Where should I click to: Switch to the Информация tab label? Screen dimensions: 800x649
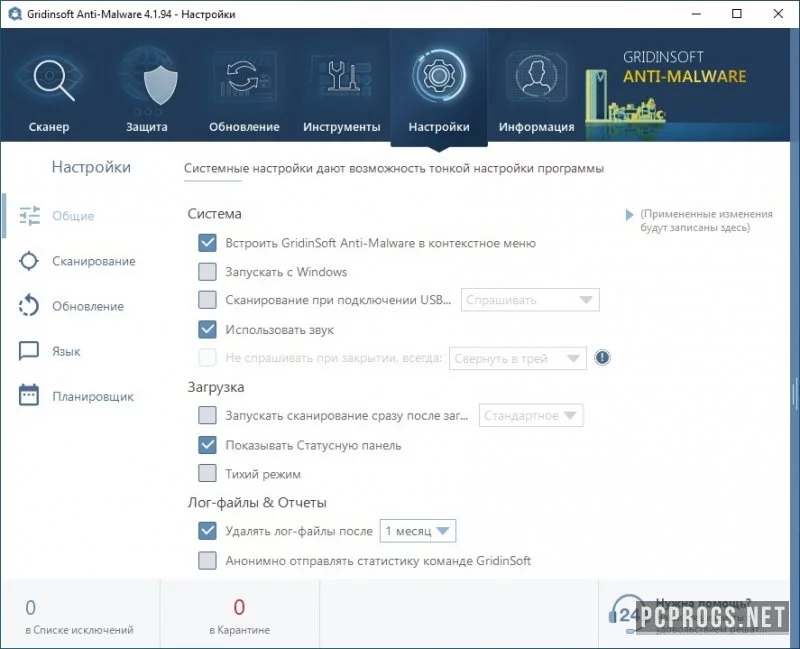point(537,127)
